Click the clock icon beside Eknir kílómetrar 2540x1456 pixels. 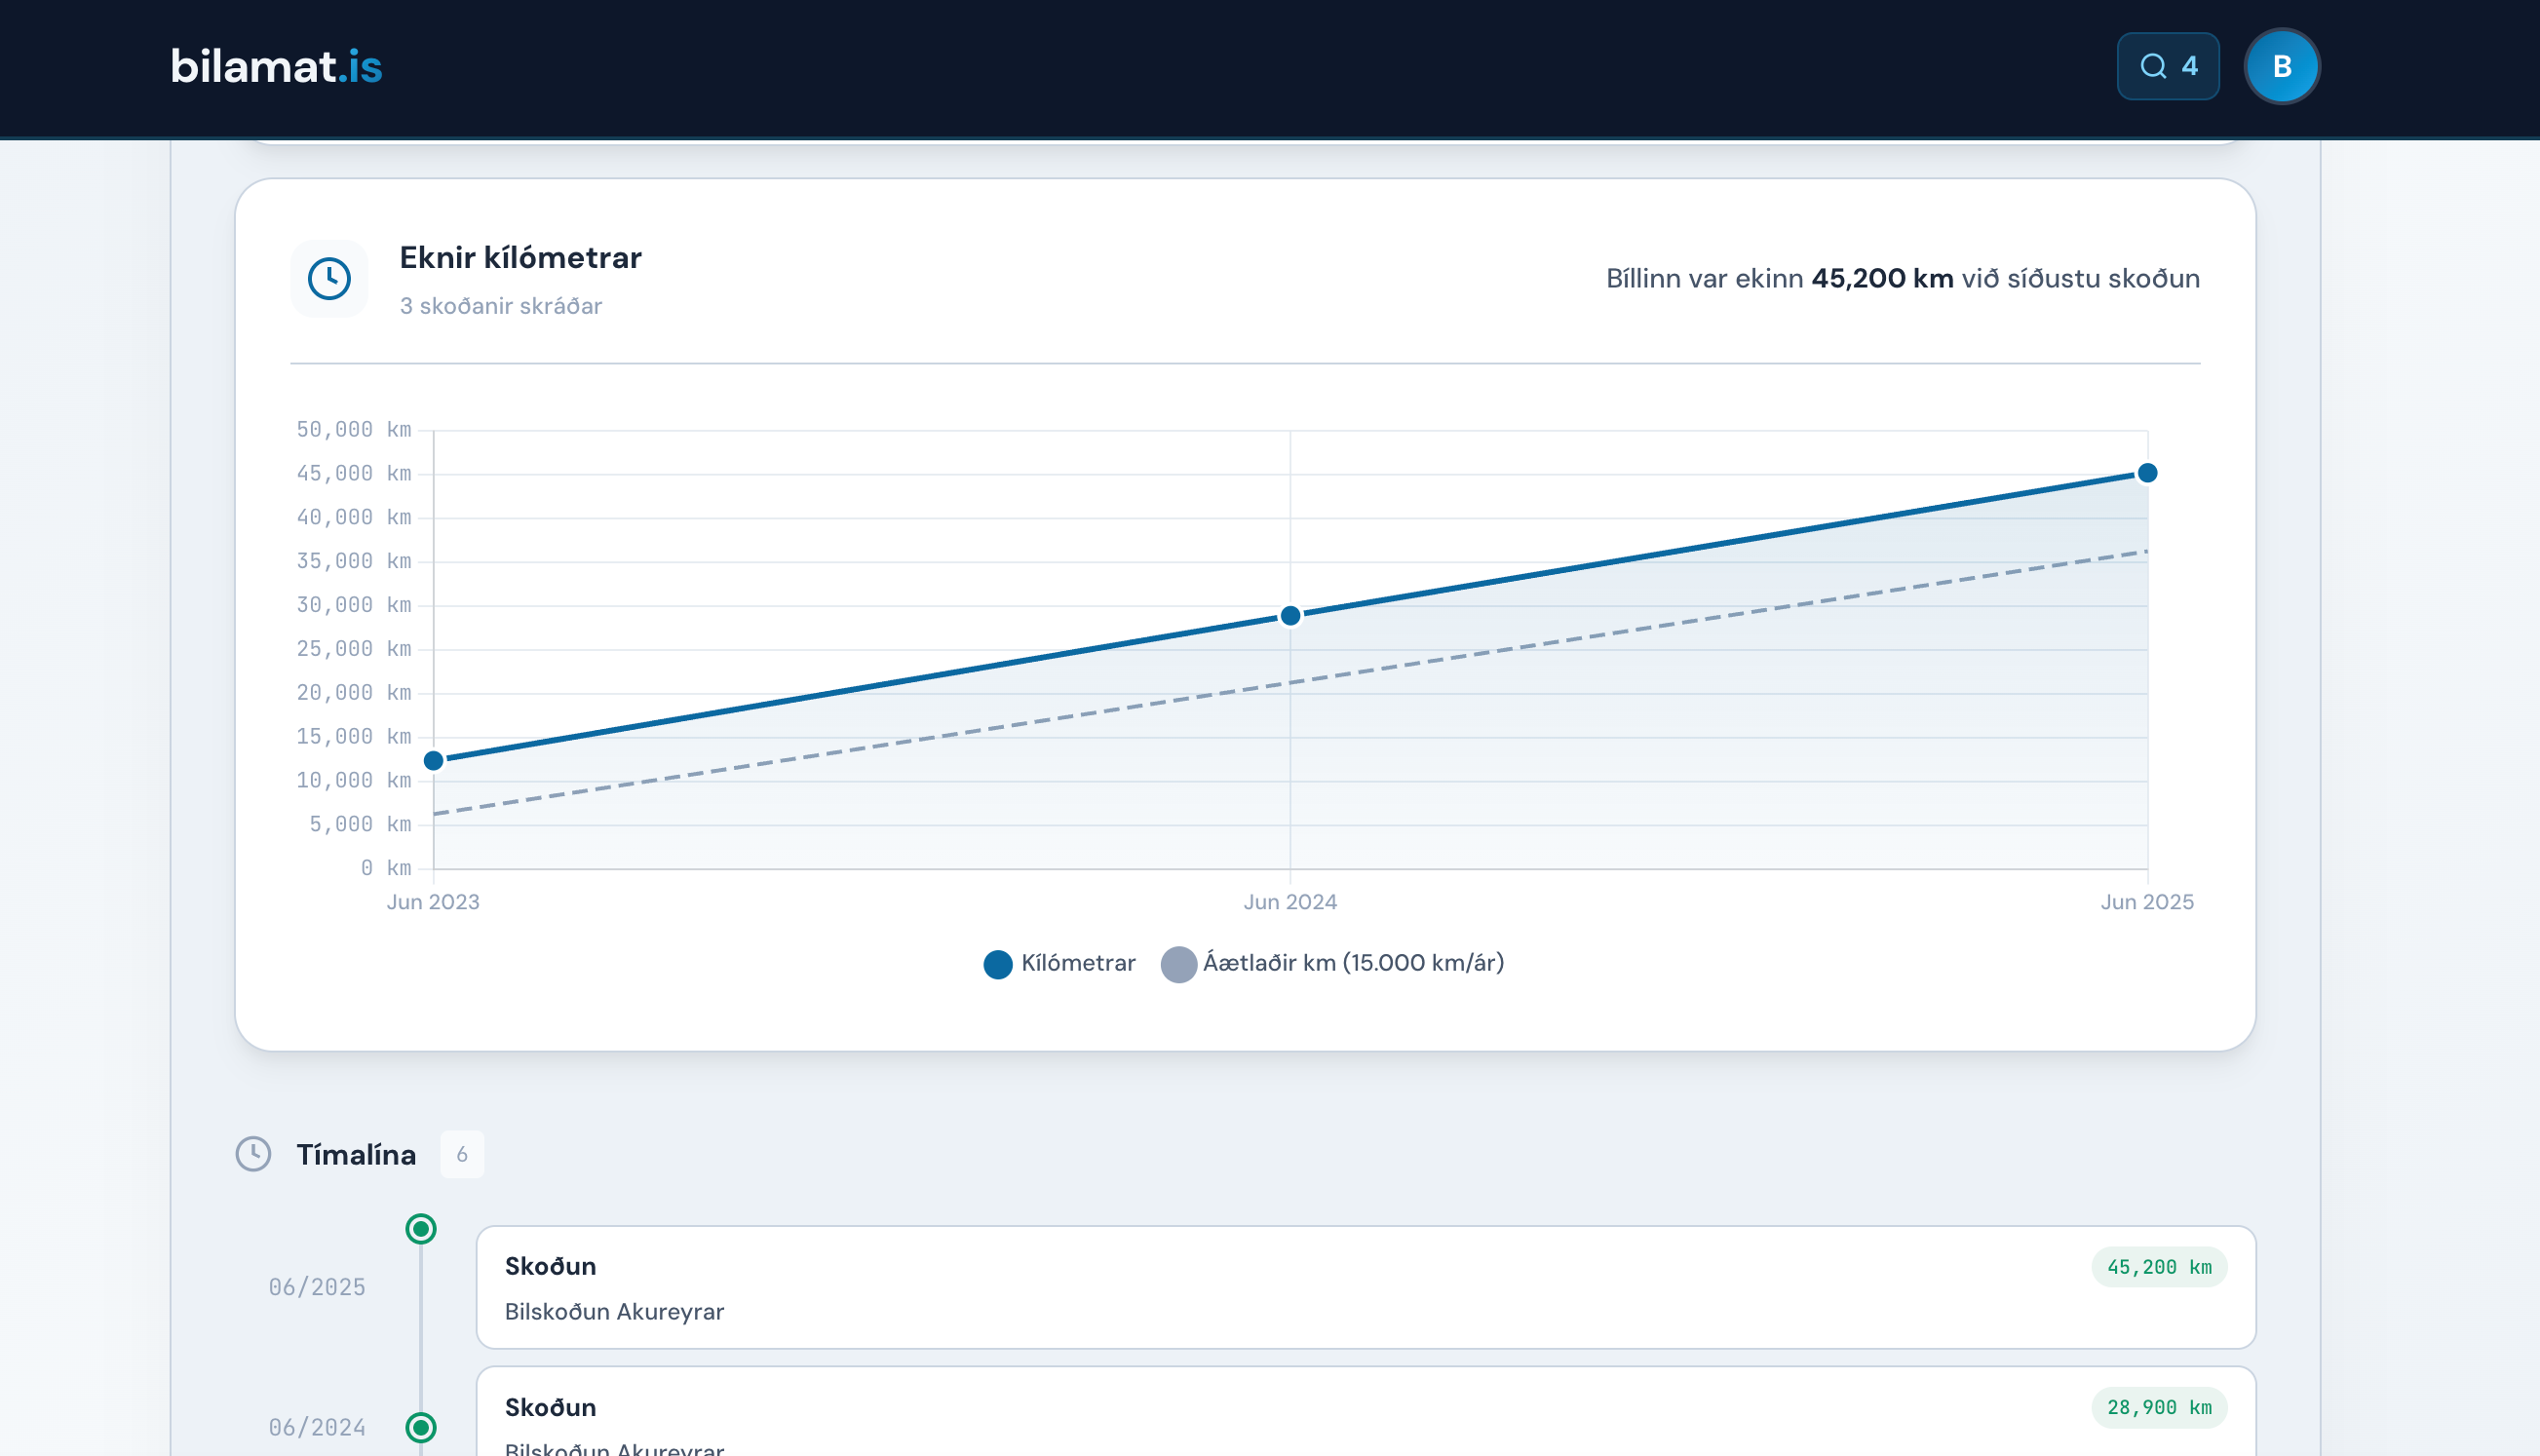[x=329, y=279]
